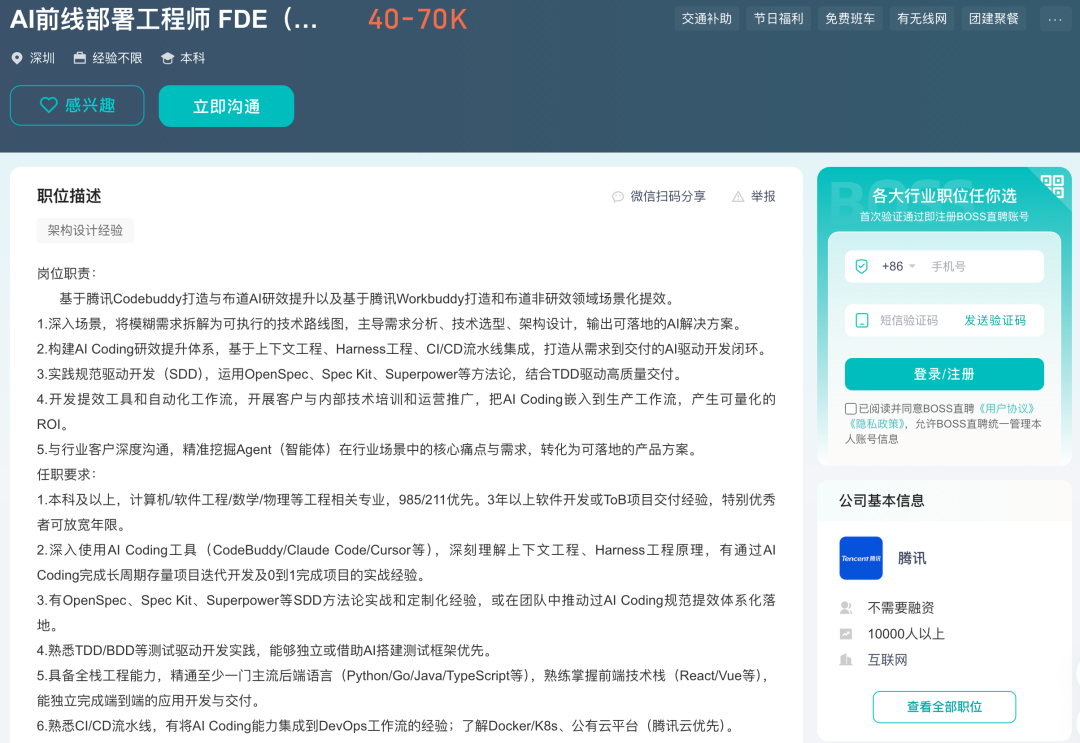Open the Tencent company logo
The height and width of the screenshot is (743, 1080).
click(x=861, y=558)
